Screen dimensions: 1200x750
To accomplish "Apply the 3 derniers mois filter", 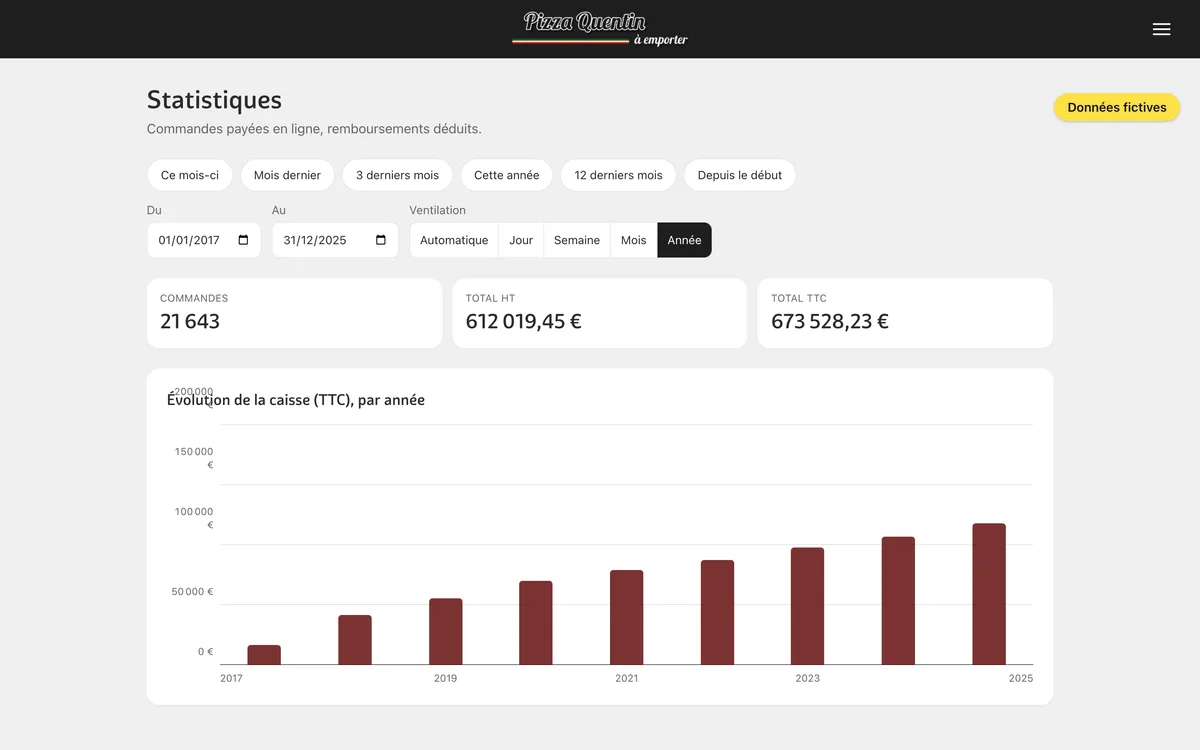I will pyautogui.click(x=398, y=175).
